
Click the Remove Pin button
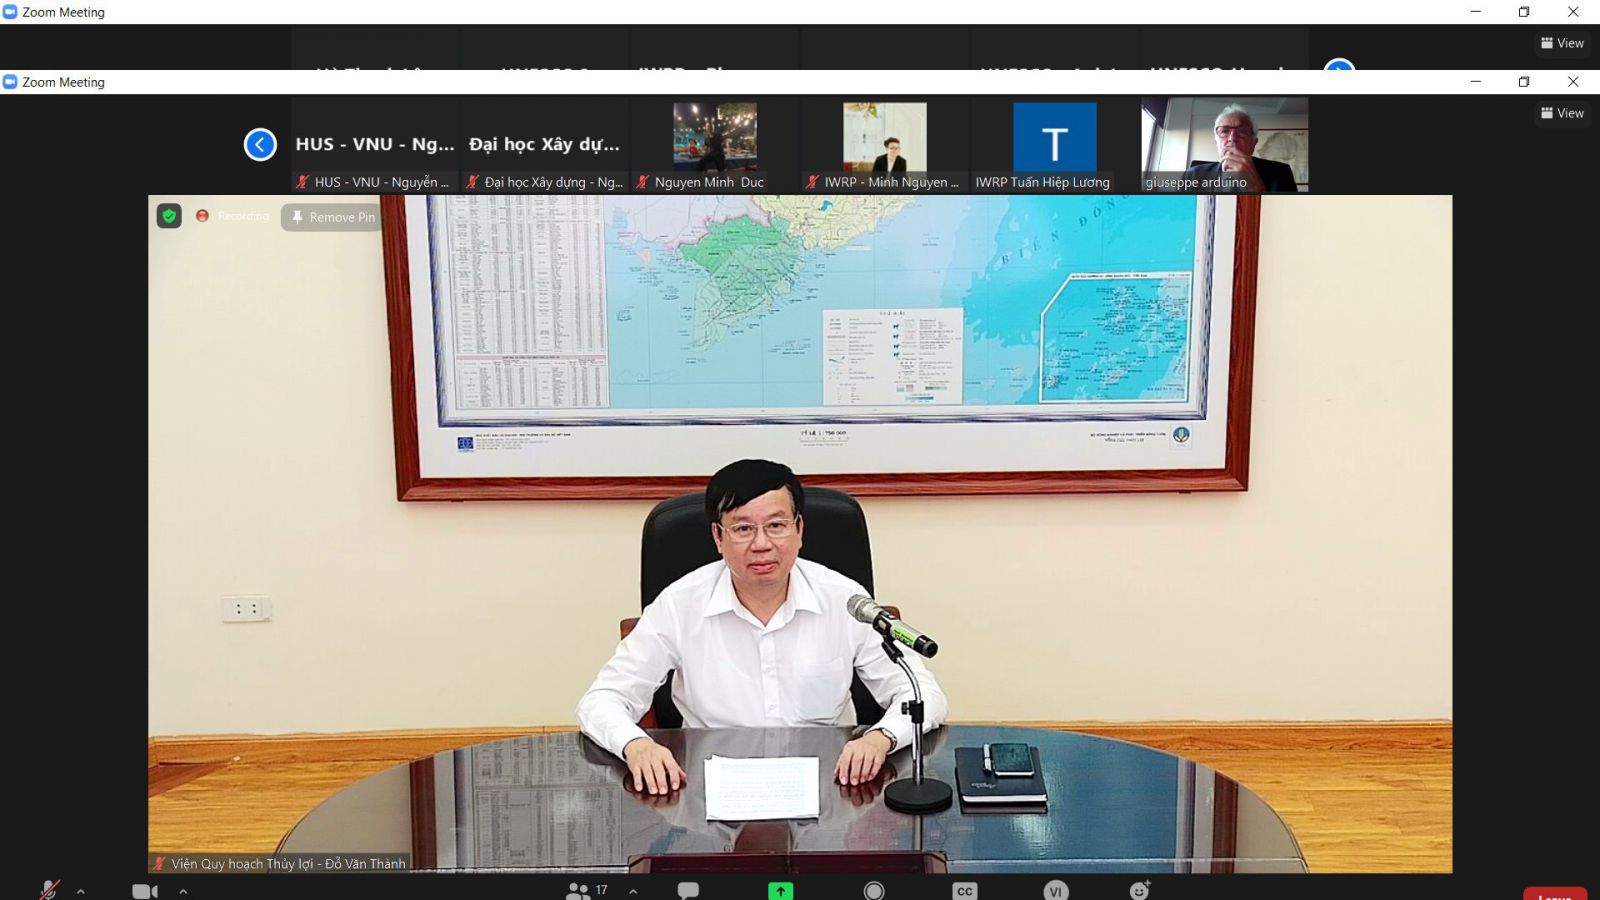point(333,217)
